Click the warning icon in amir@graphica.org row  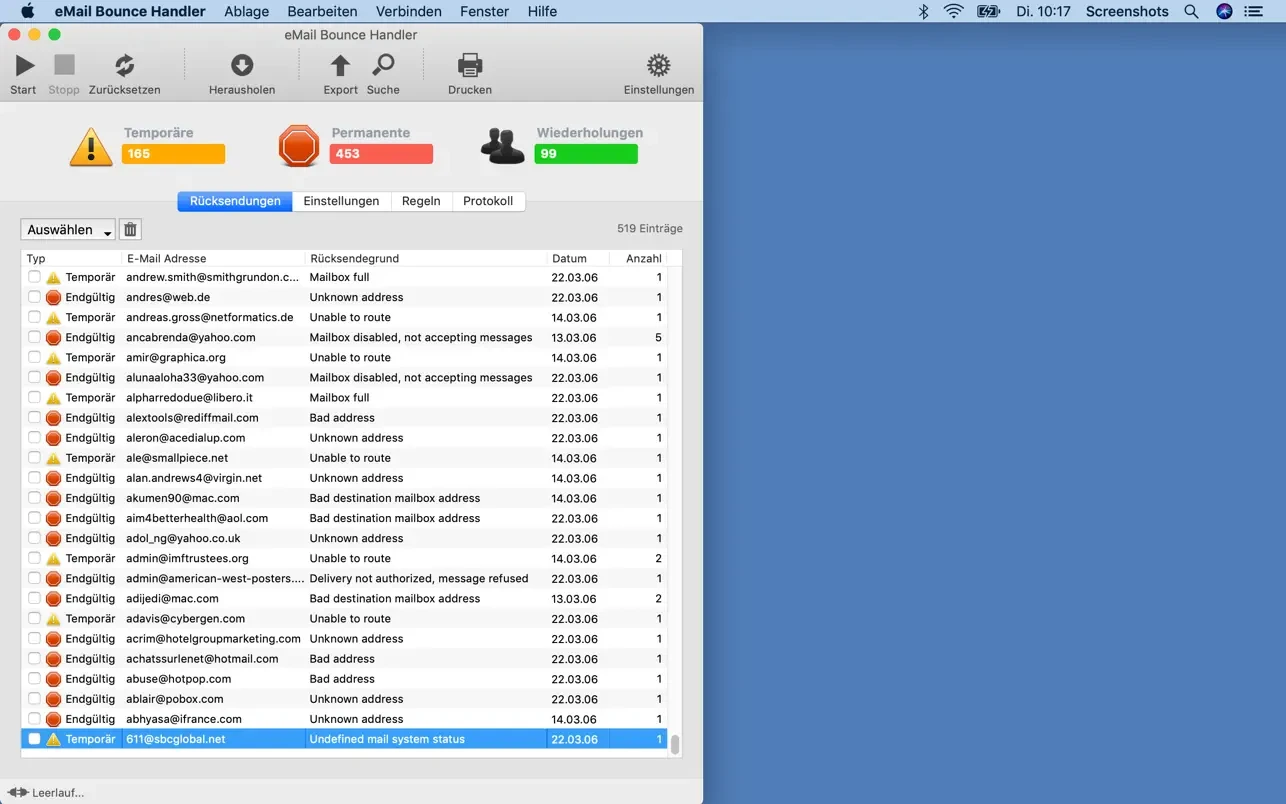pos(54,358)
